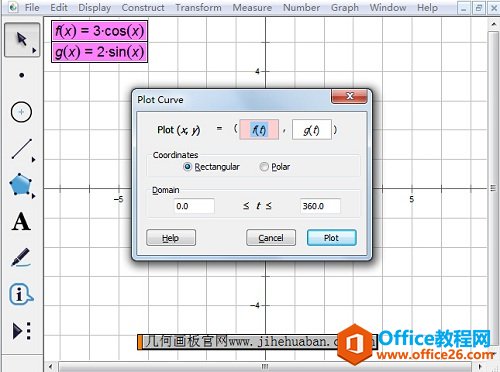This screenshot has height=372, width=500.
Task: Expand the Arrow tool flyout triangle
Action: click(x=34, y=51)
